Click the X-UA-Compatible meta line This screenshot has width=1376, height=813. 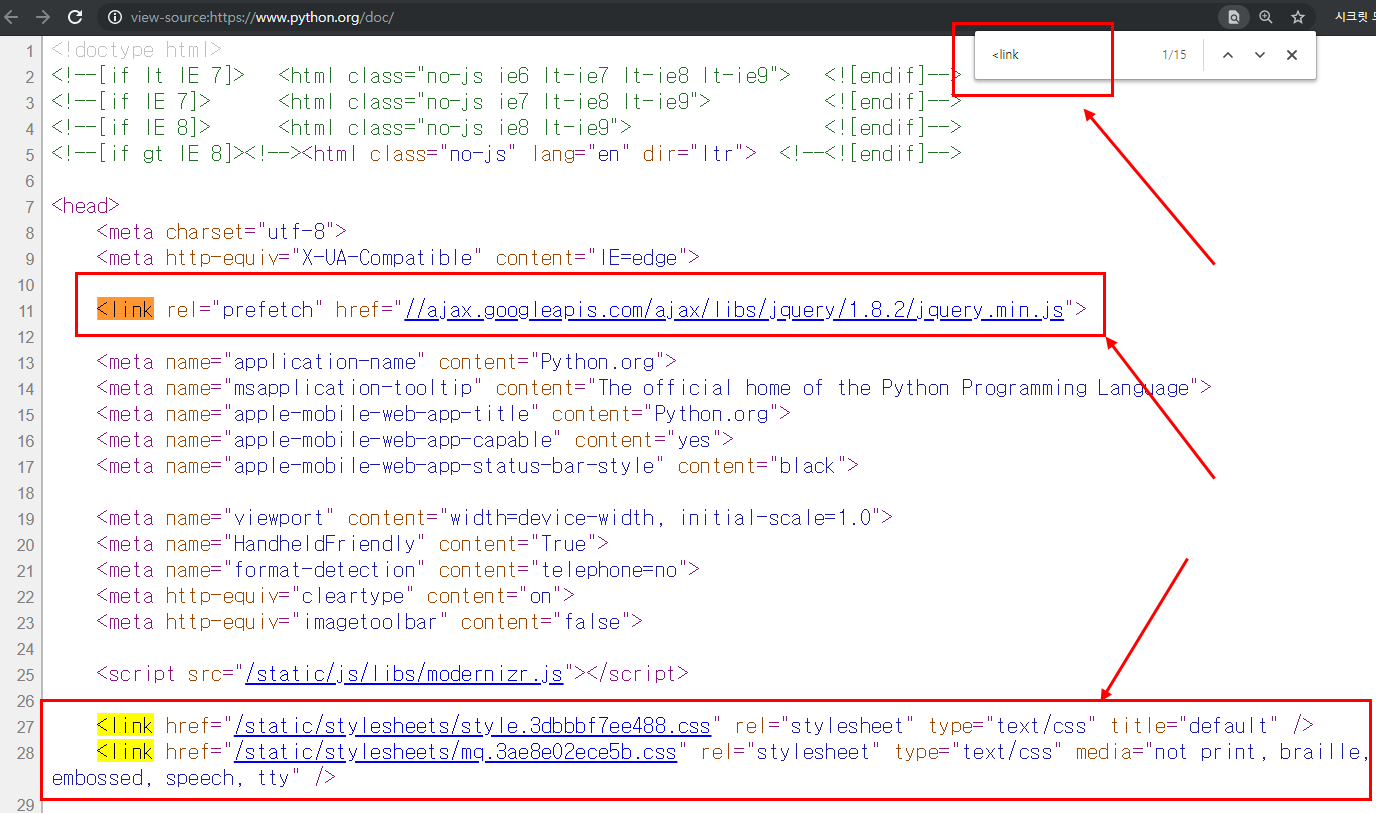(x=398, y=258)
